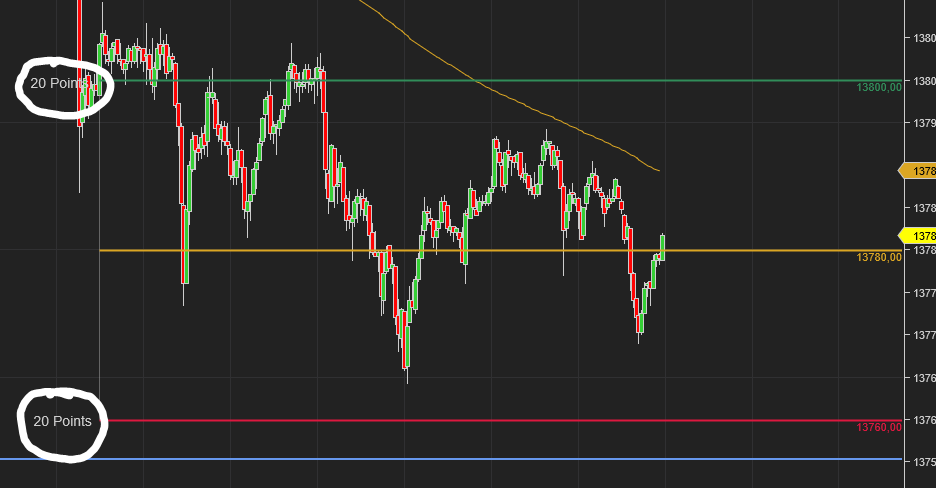Click the orange moving average price tag on axis
The height and width of the screenshot is (488, 936).
click(919, 171)
